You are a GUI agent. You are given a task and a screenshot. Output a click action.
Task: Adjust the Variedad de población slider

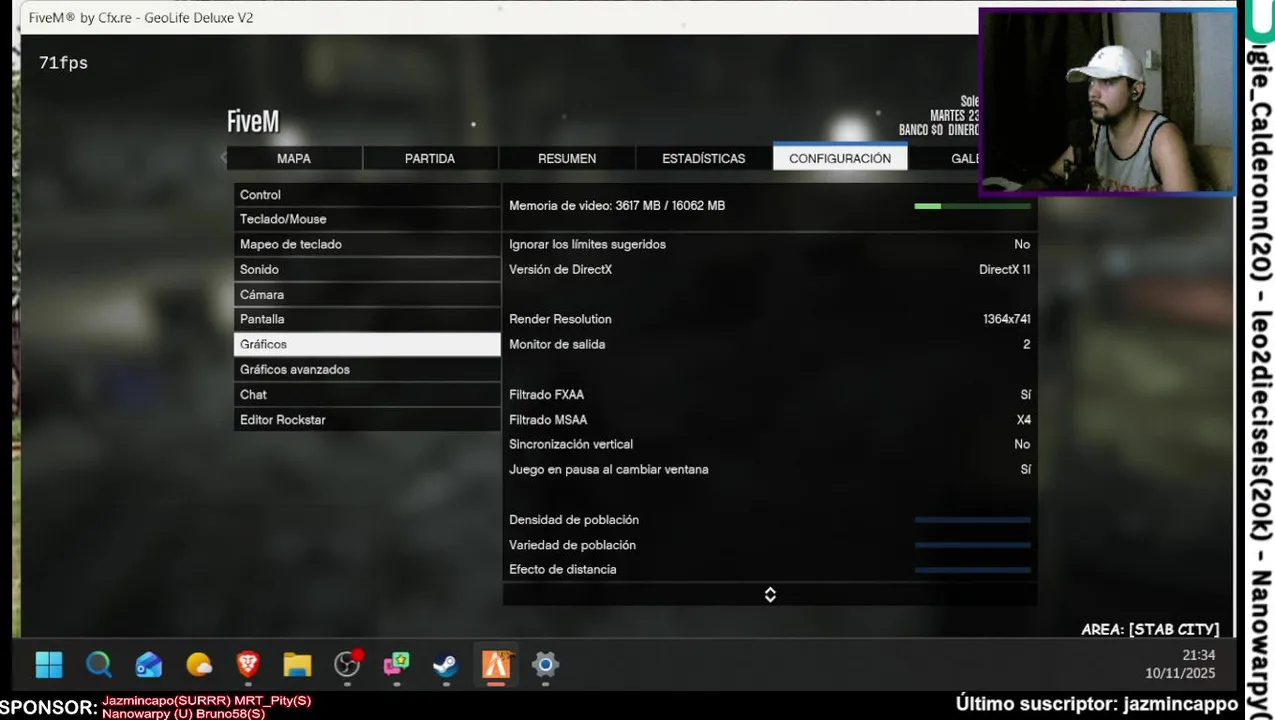tap(972, 545)
